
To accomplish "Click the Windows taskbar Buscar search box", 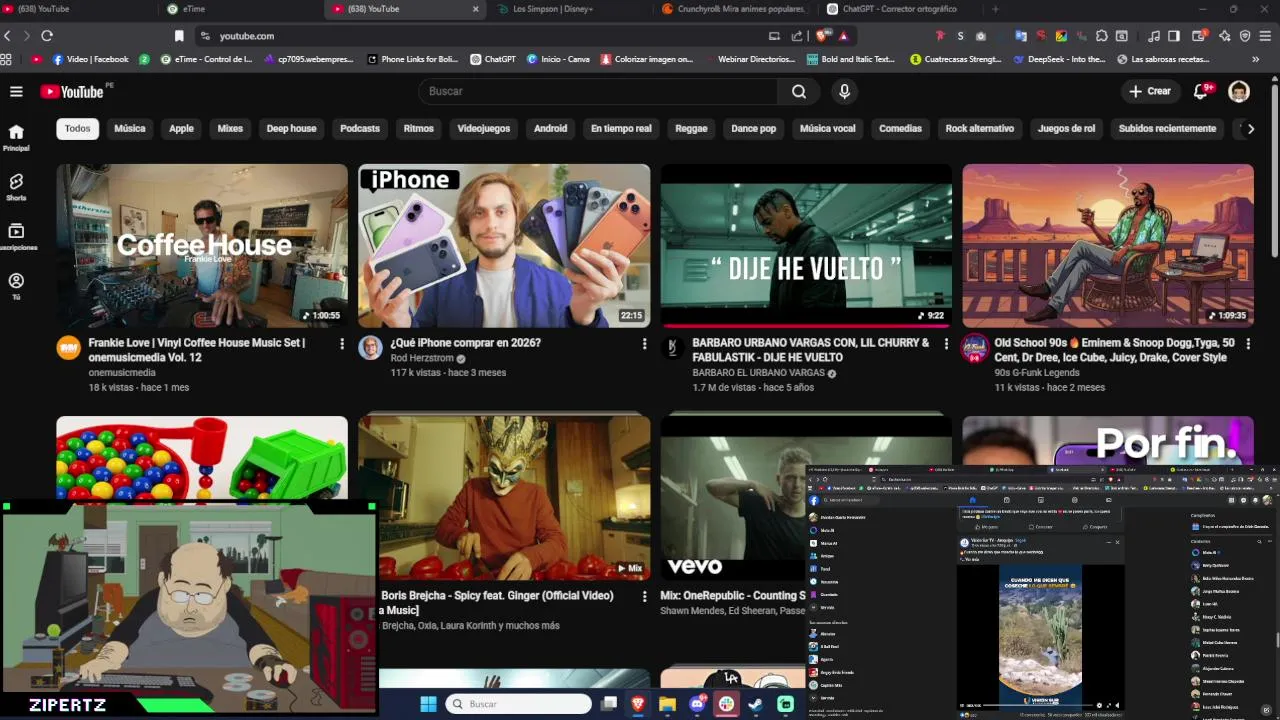I will tap(518, 704).
